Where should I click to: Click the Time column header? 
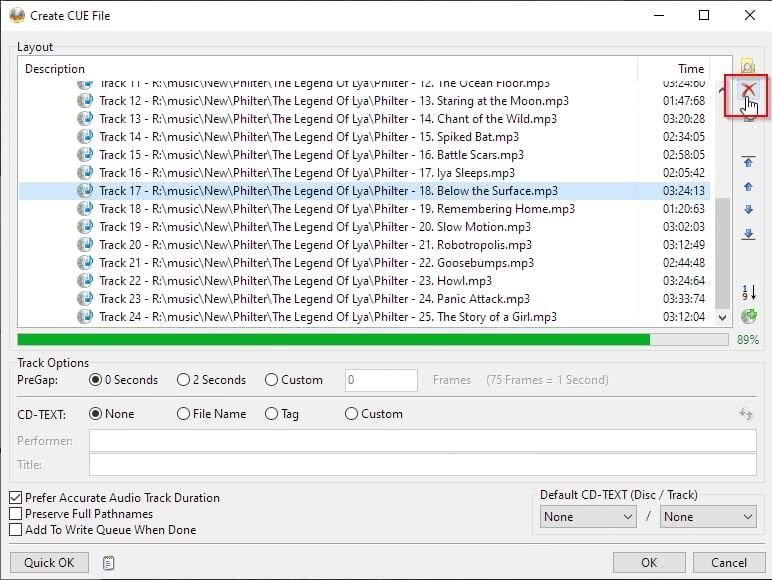point(674,68)
